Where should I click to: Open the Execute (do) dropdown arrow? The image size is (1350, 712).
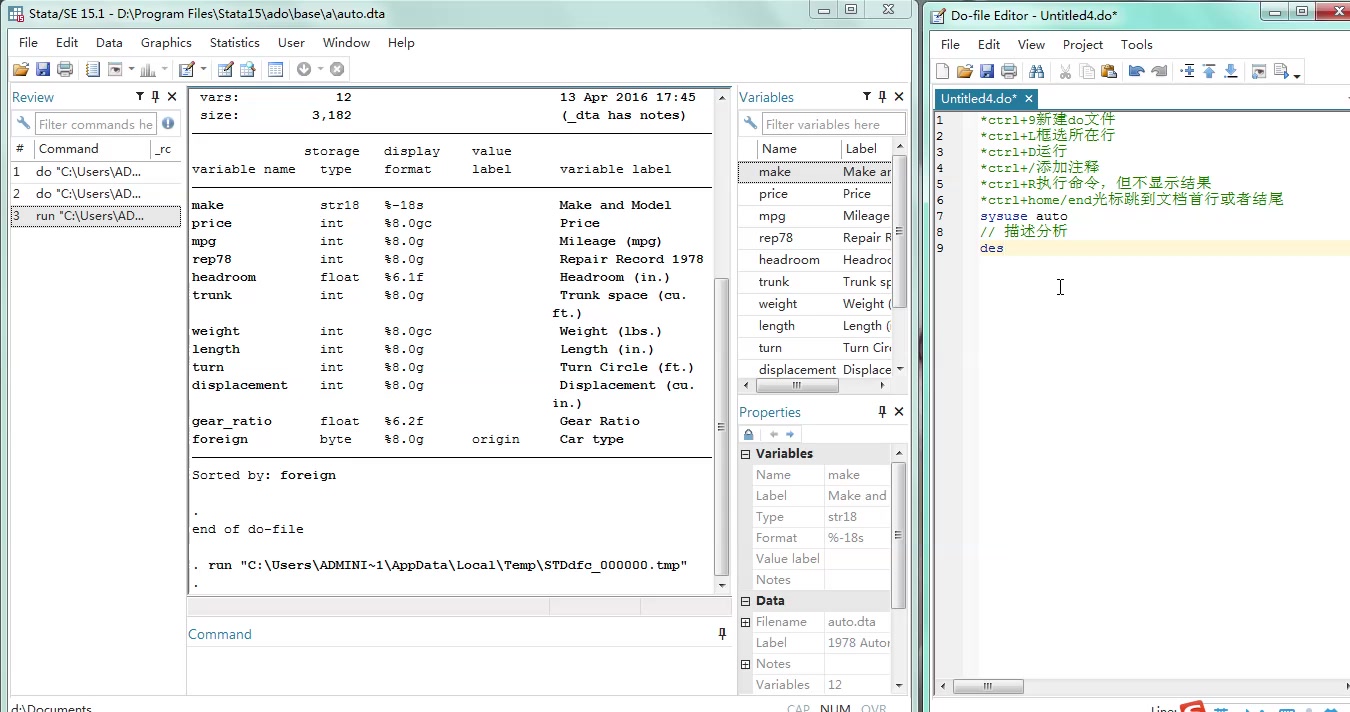pyautogui.click(x=1297, y=75)
